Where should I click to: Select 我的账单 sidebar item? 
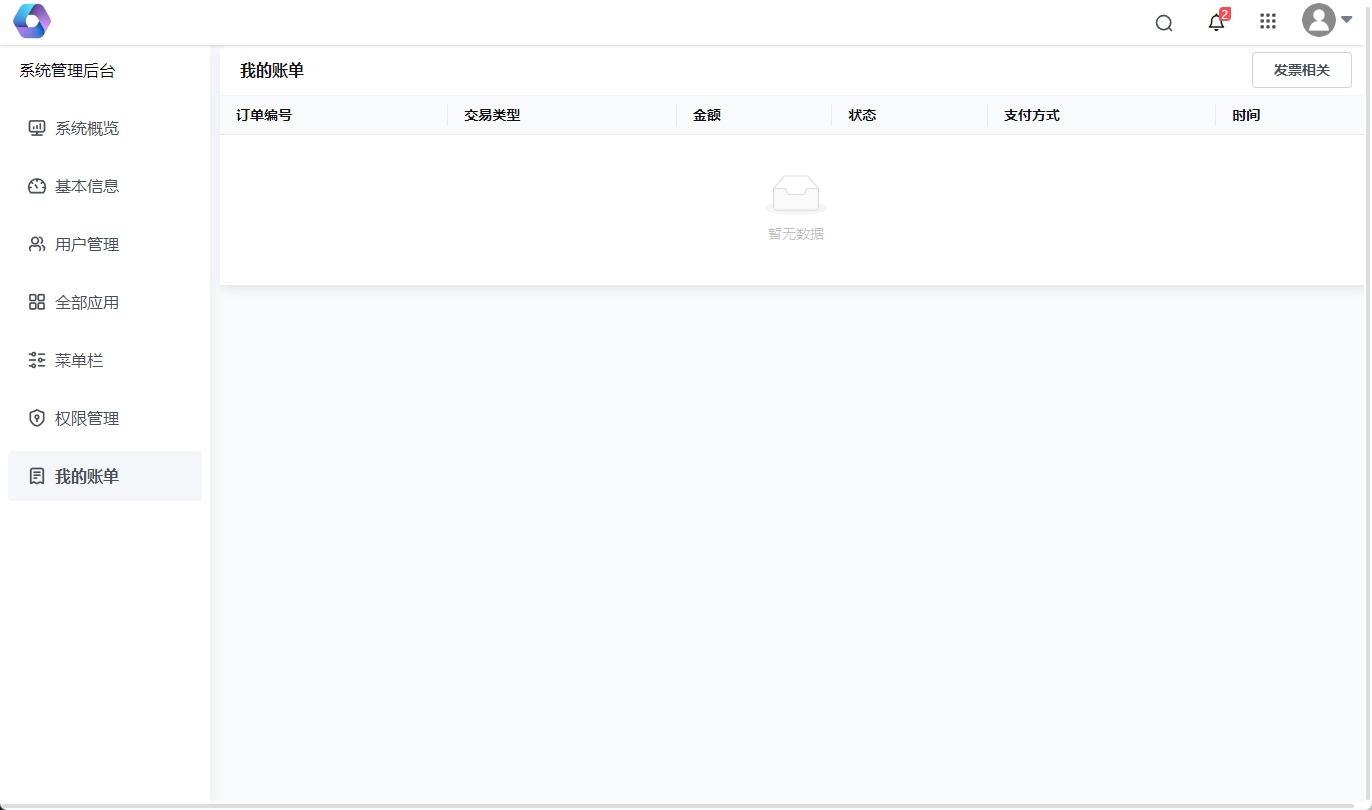pos(87,476)
